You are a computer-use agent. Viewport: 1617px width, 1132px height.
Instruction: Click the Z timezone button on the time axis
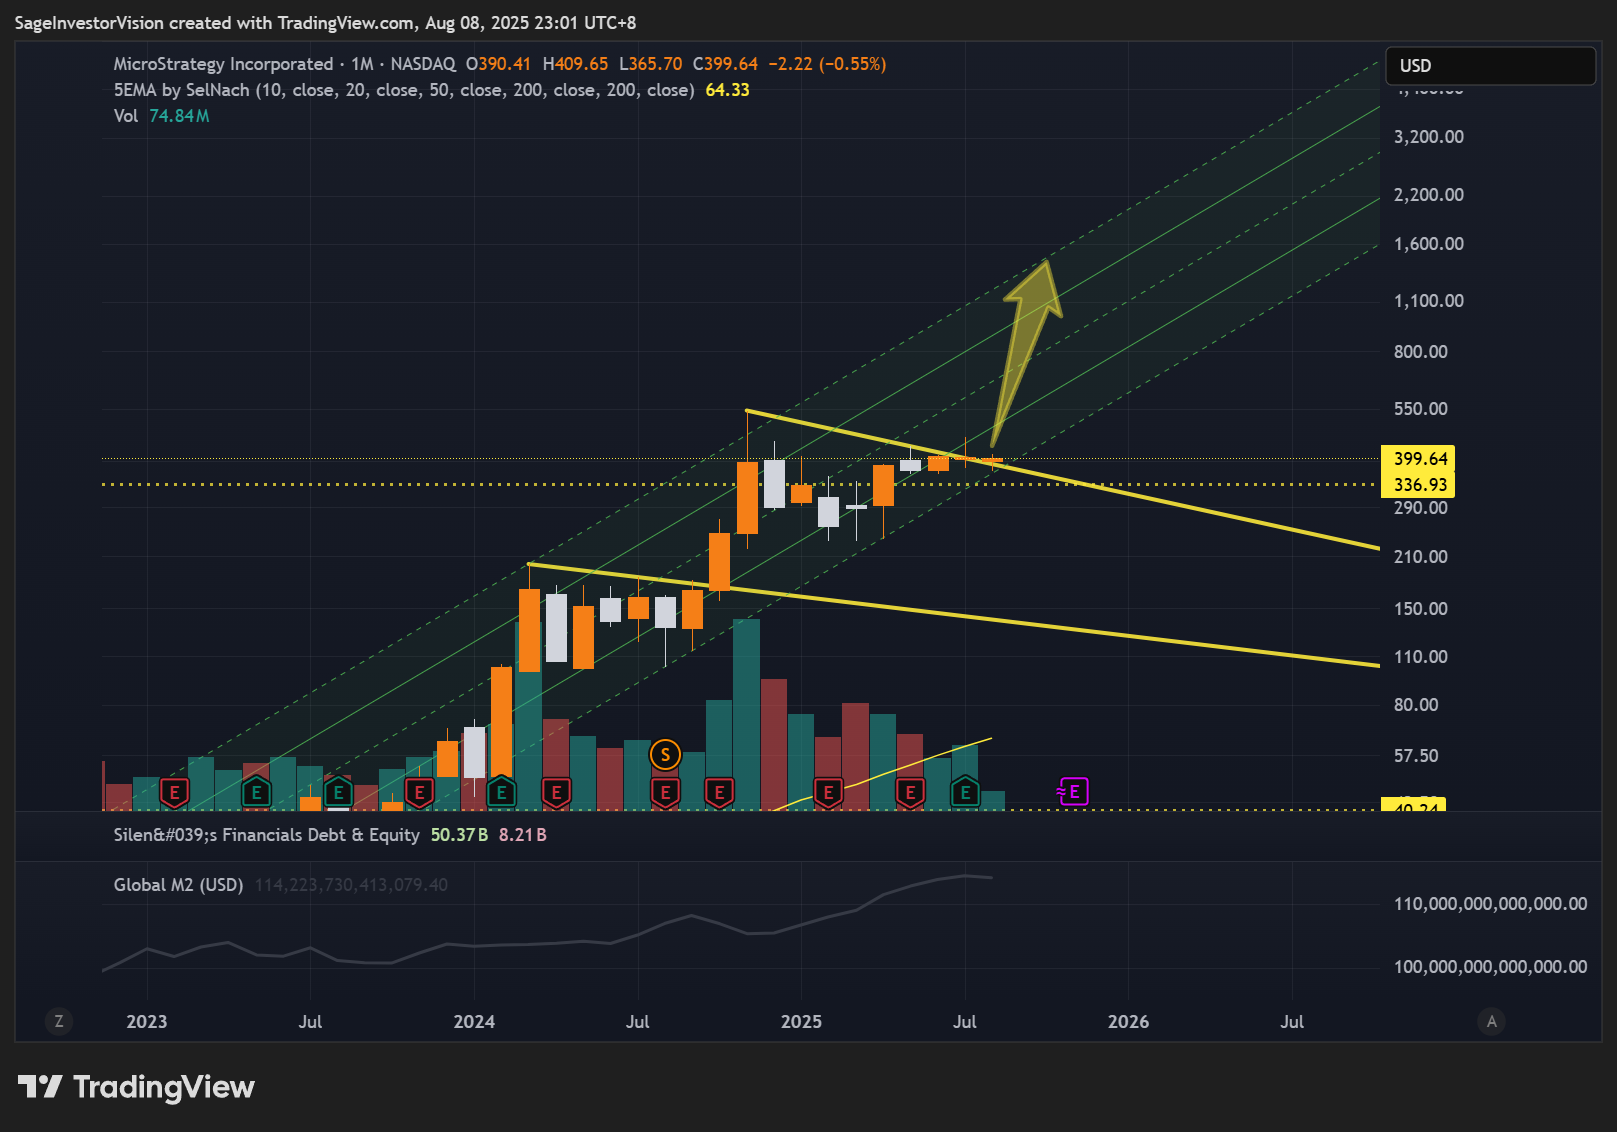[59, 1021]
